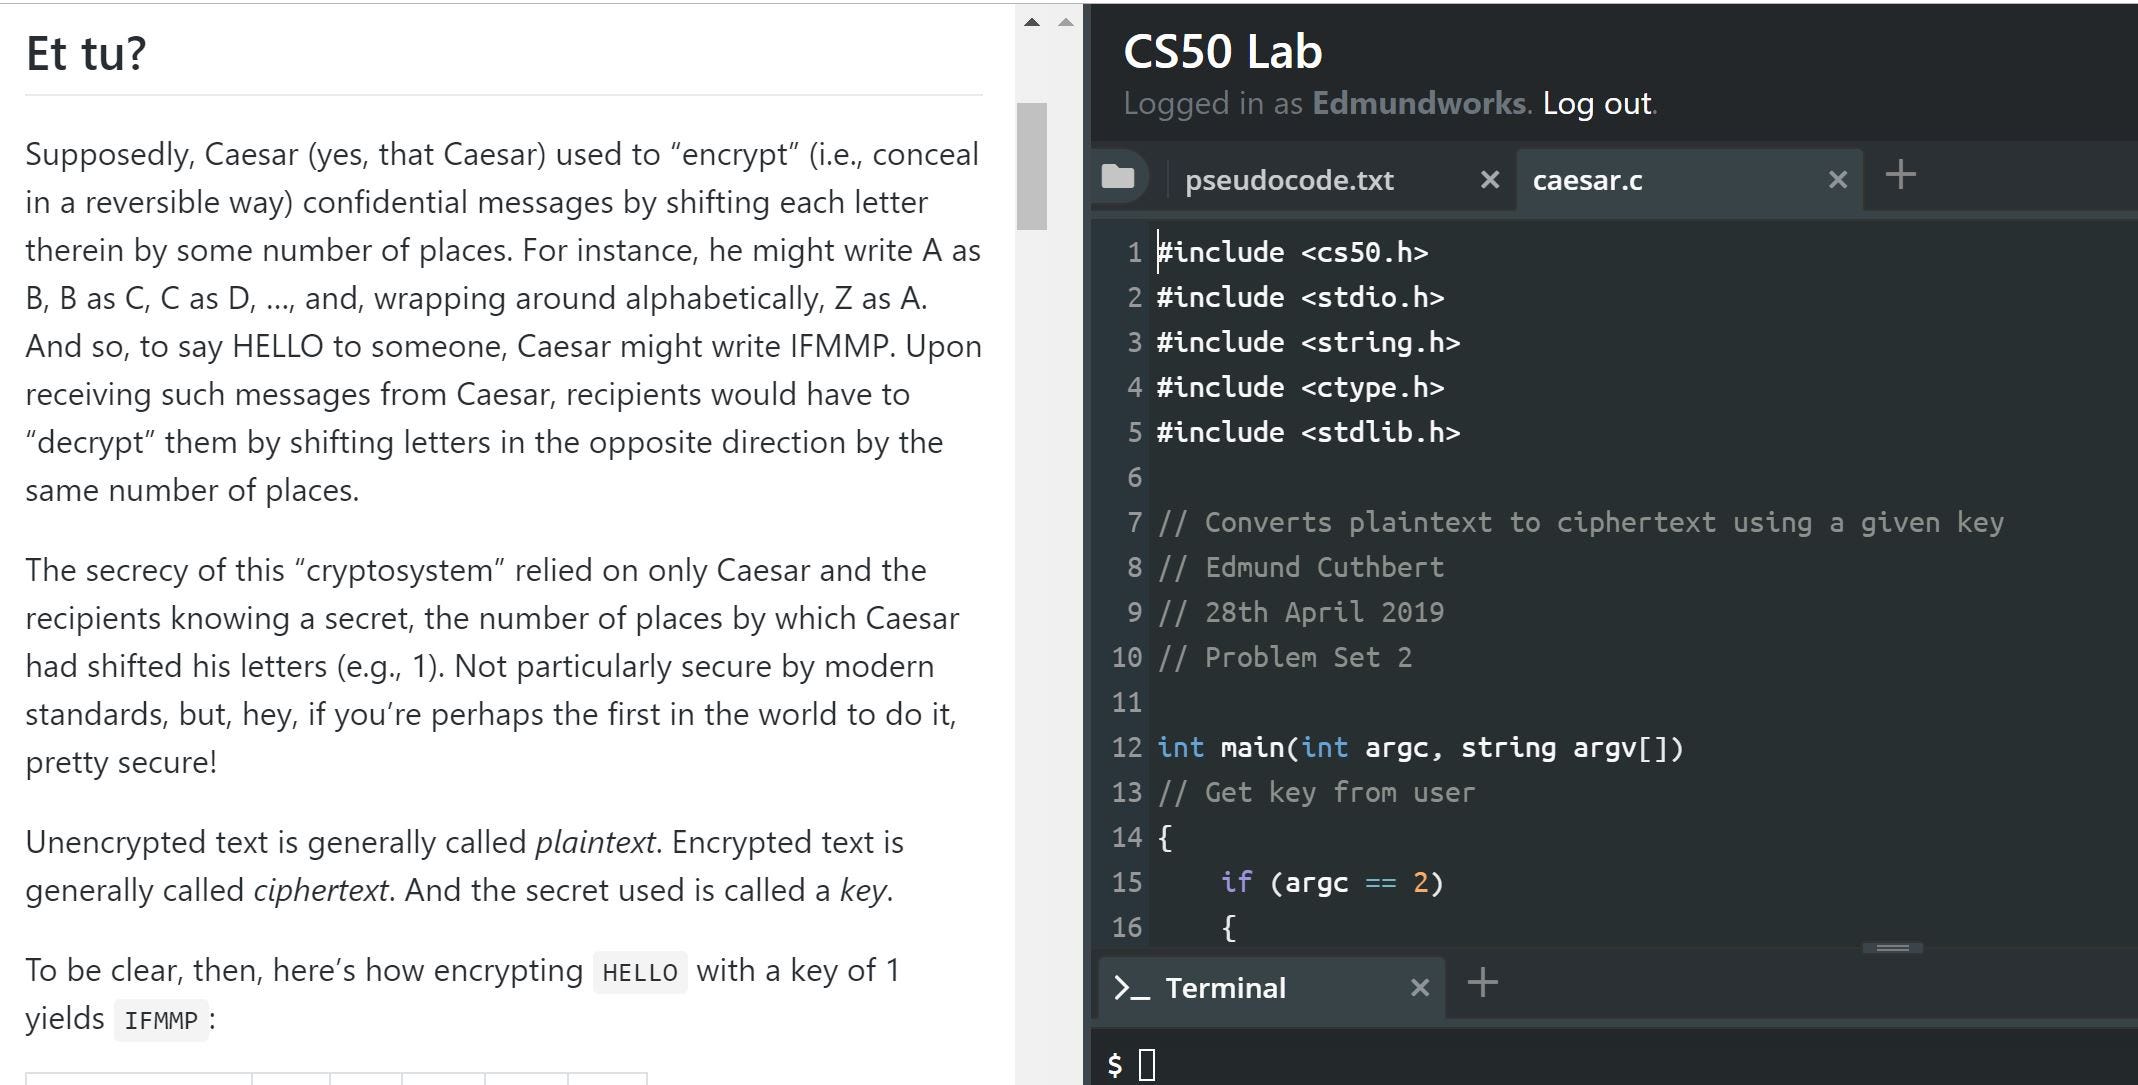The height and width of the screenshot is (1085, 2138).
Task: Activate the Terminal tab
Action: pyautogui.click(x=1225, y=988)
